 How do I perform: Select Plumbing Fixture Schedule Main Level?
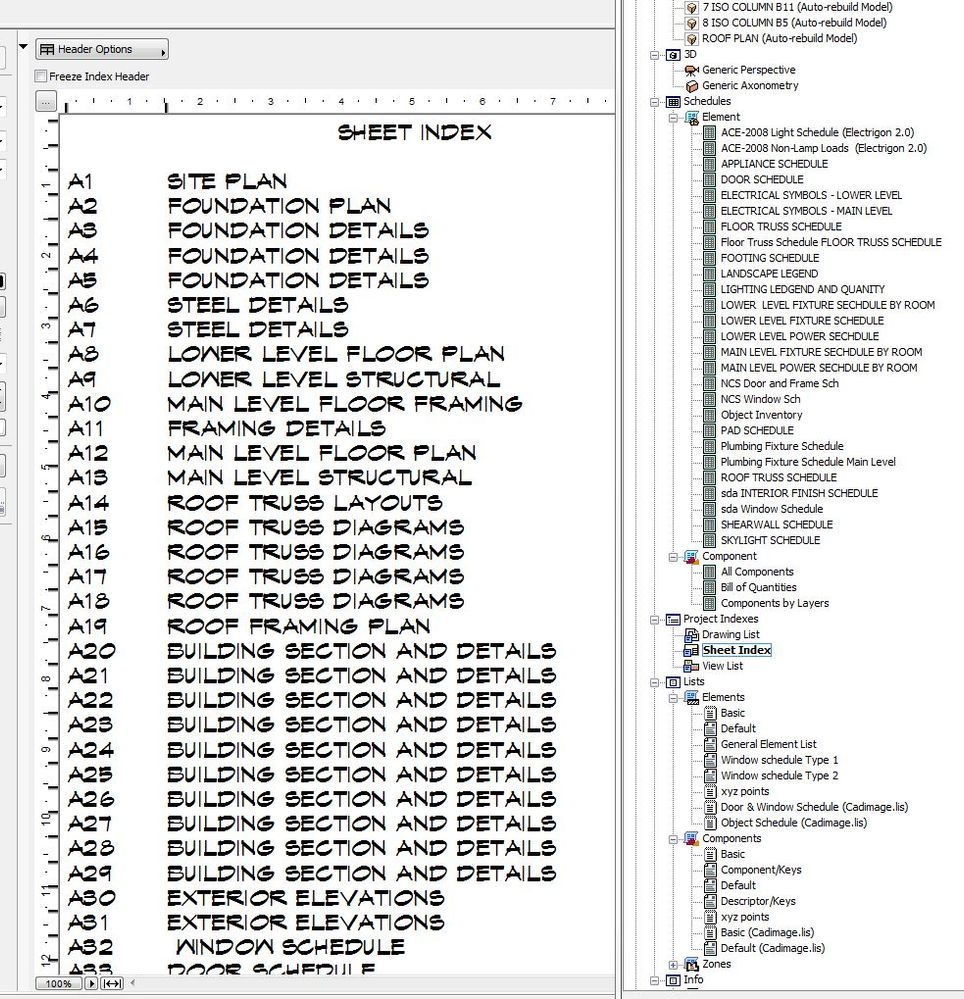click(x=808, y=462)
